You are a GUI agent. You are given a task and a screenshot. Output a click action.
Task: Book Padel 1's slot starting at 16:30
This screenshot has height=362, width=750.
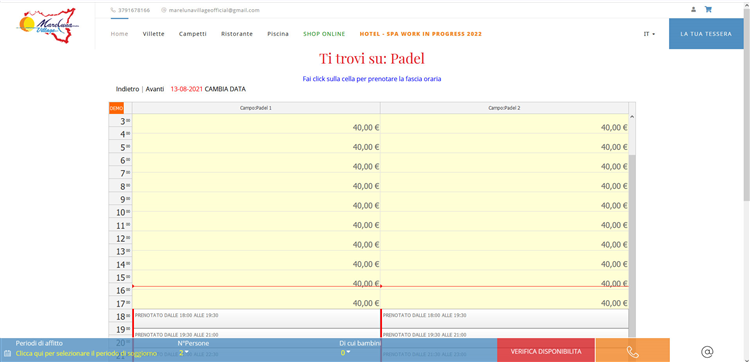256,299
